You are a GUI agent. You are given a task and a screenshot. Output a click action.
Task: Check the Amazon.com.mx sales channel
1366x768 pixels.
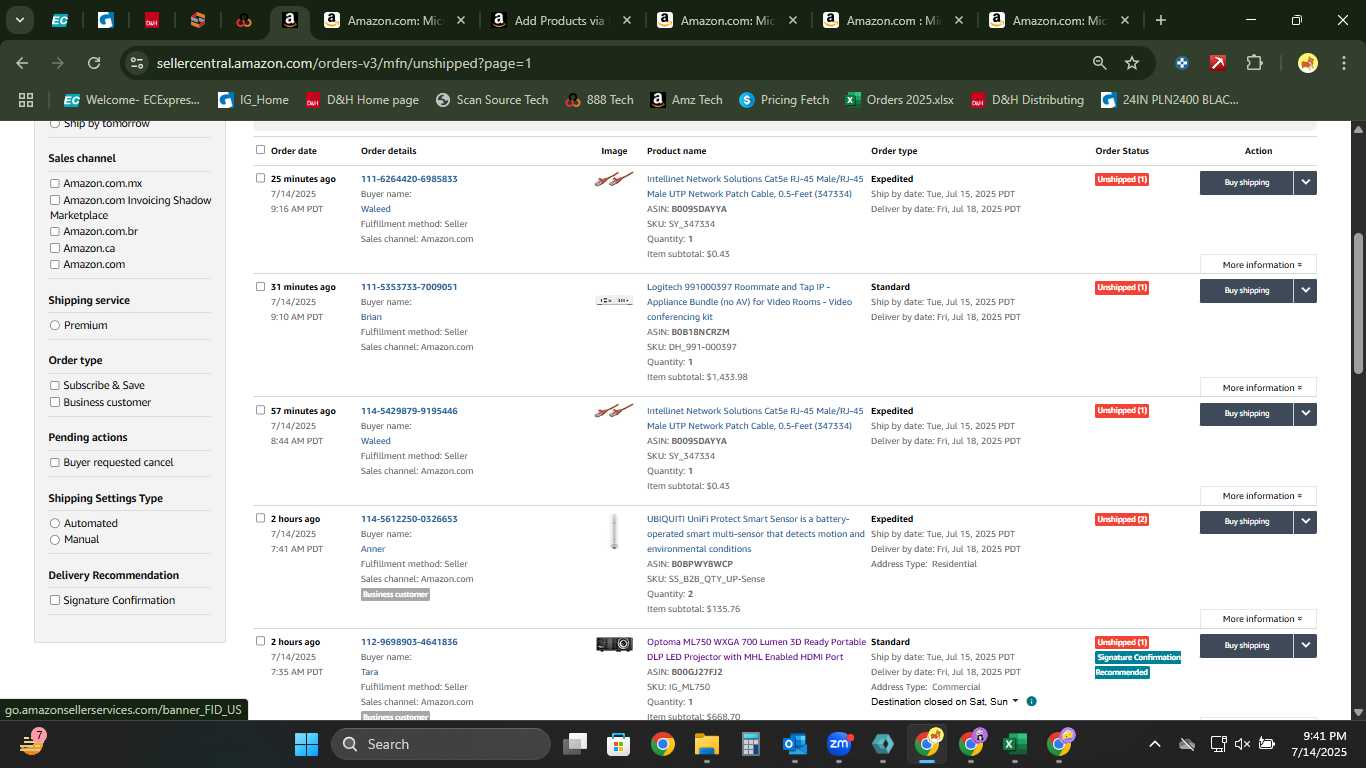55,184
